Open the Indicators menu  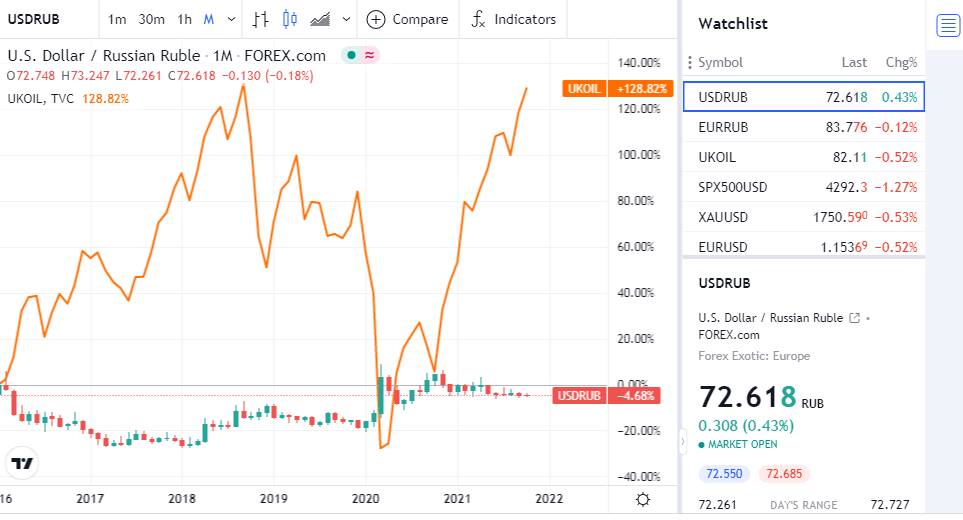(513, 20)
